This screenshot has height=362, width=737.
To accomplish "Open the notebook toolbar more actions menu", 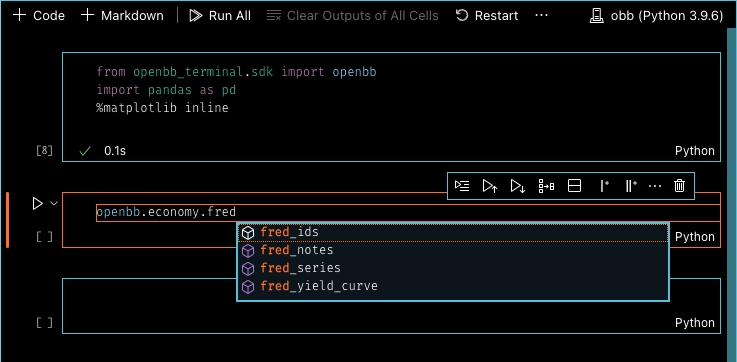I will click(541, 16).
